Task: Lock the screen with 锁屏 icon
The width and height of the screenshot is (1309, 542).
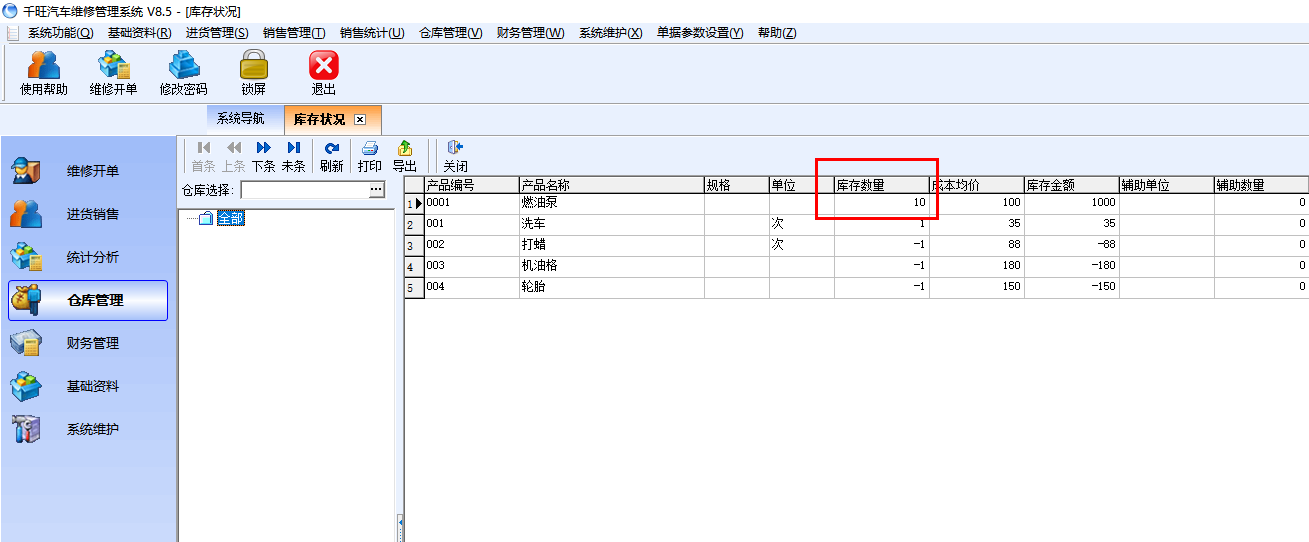Action: pos(253,73)
